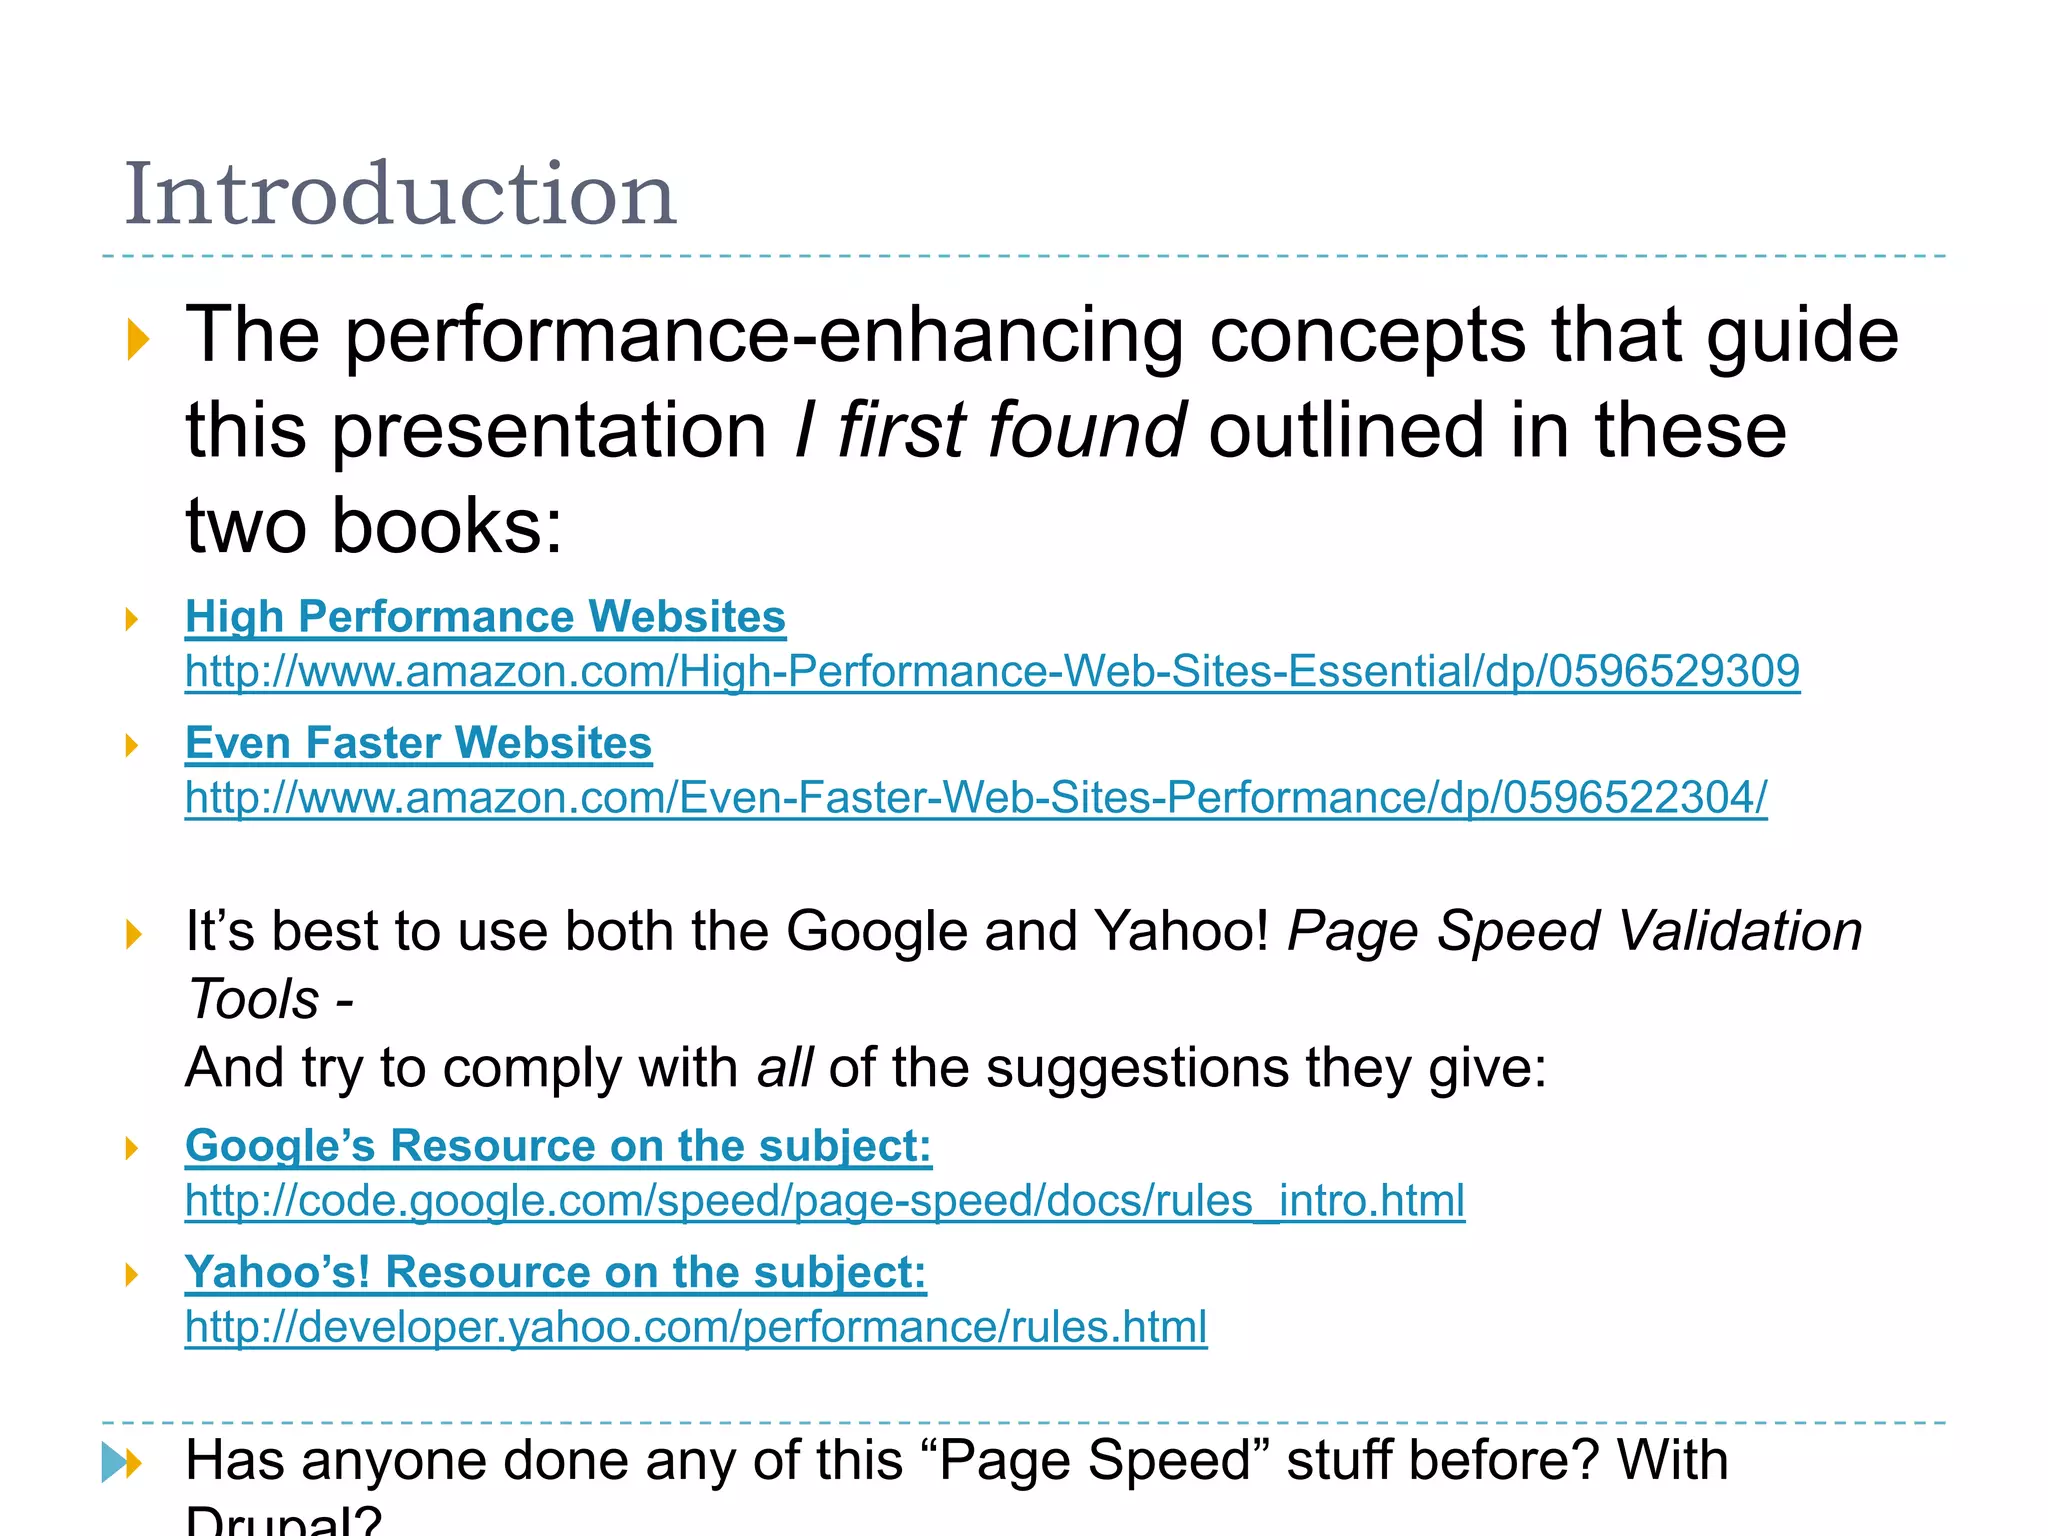This screenshot has height=1536, width=2048.
Task: Click the code.google.com rules_intro URL
Action: coord(825,1200)
